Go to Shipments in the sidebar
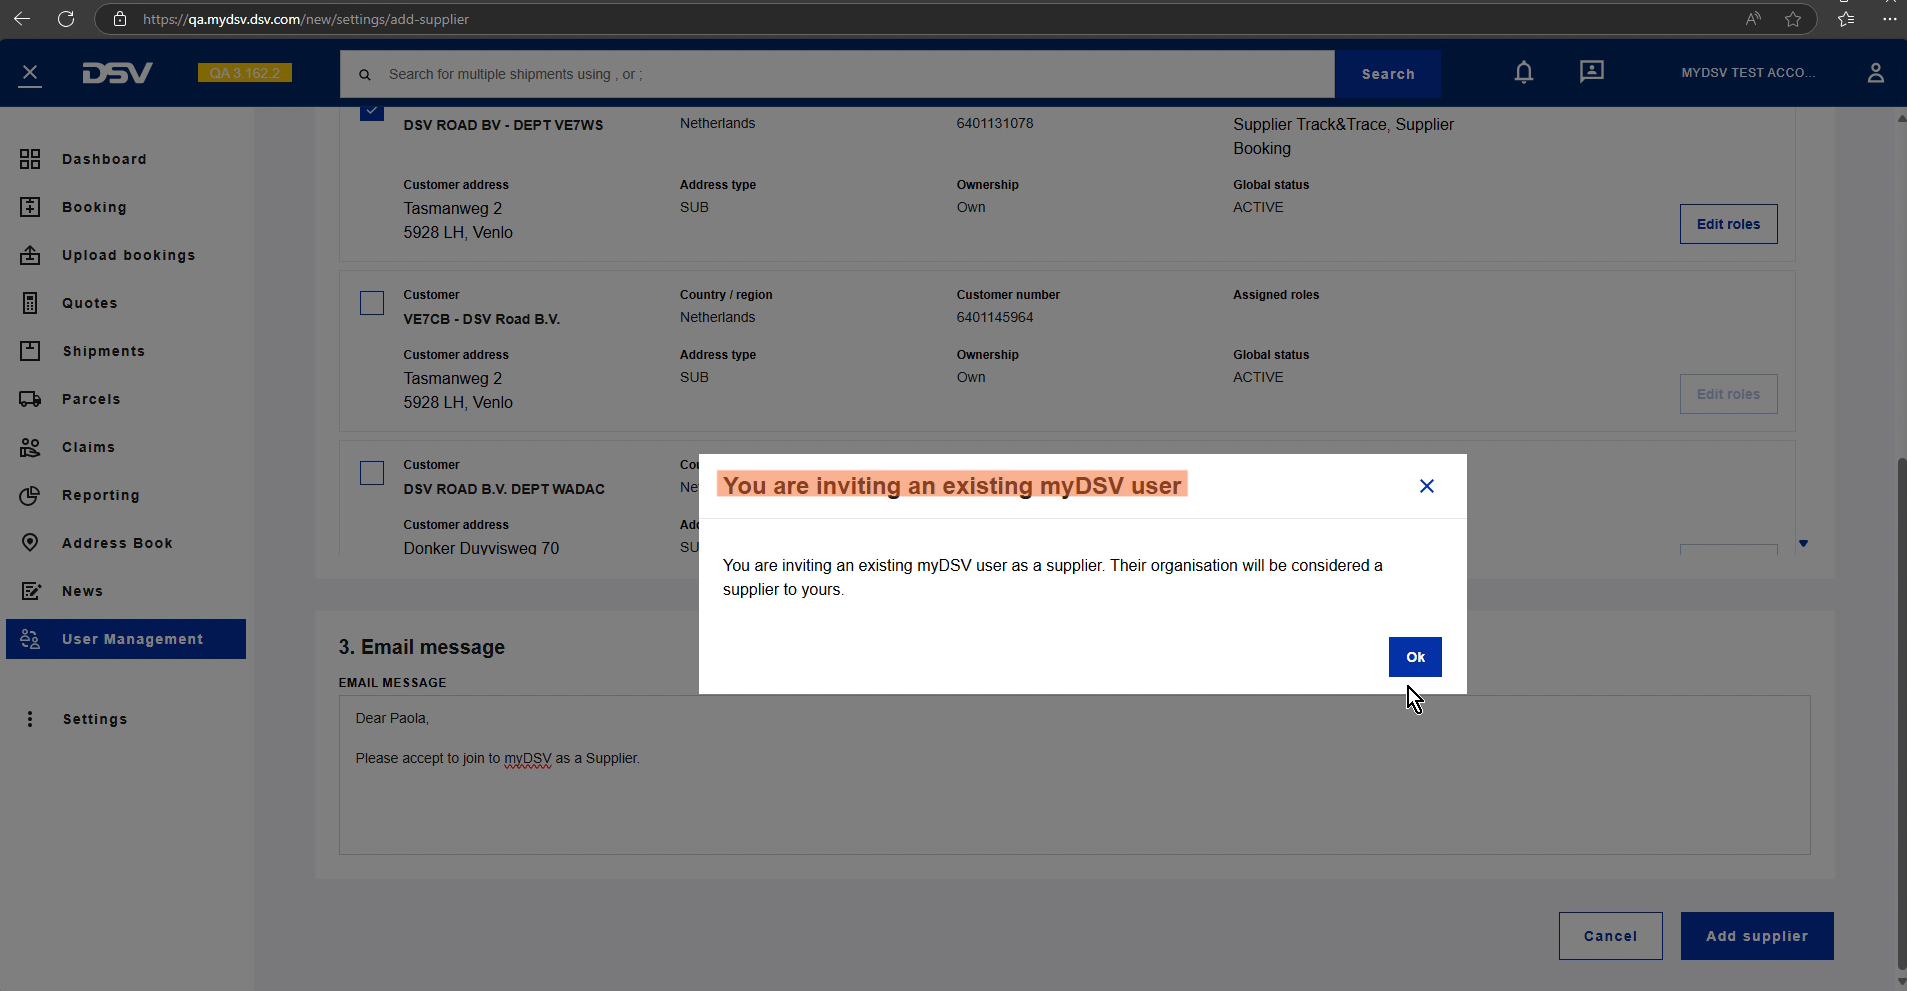 coord(103,351)
